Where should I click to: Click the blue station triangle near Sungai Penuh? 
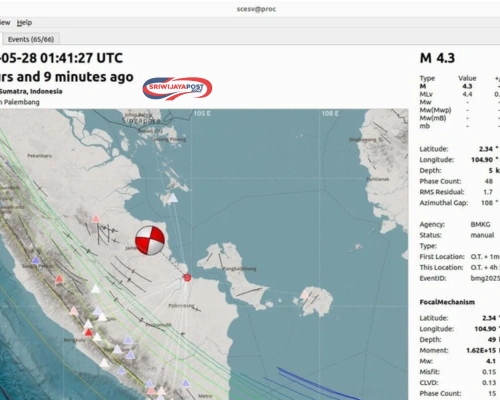pyautogui.click(x=36, y=260)
